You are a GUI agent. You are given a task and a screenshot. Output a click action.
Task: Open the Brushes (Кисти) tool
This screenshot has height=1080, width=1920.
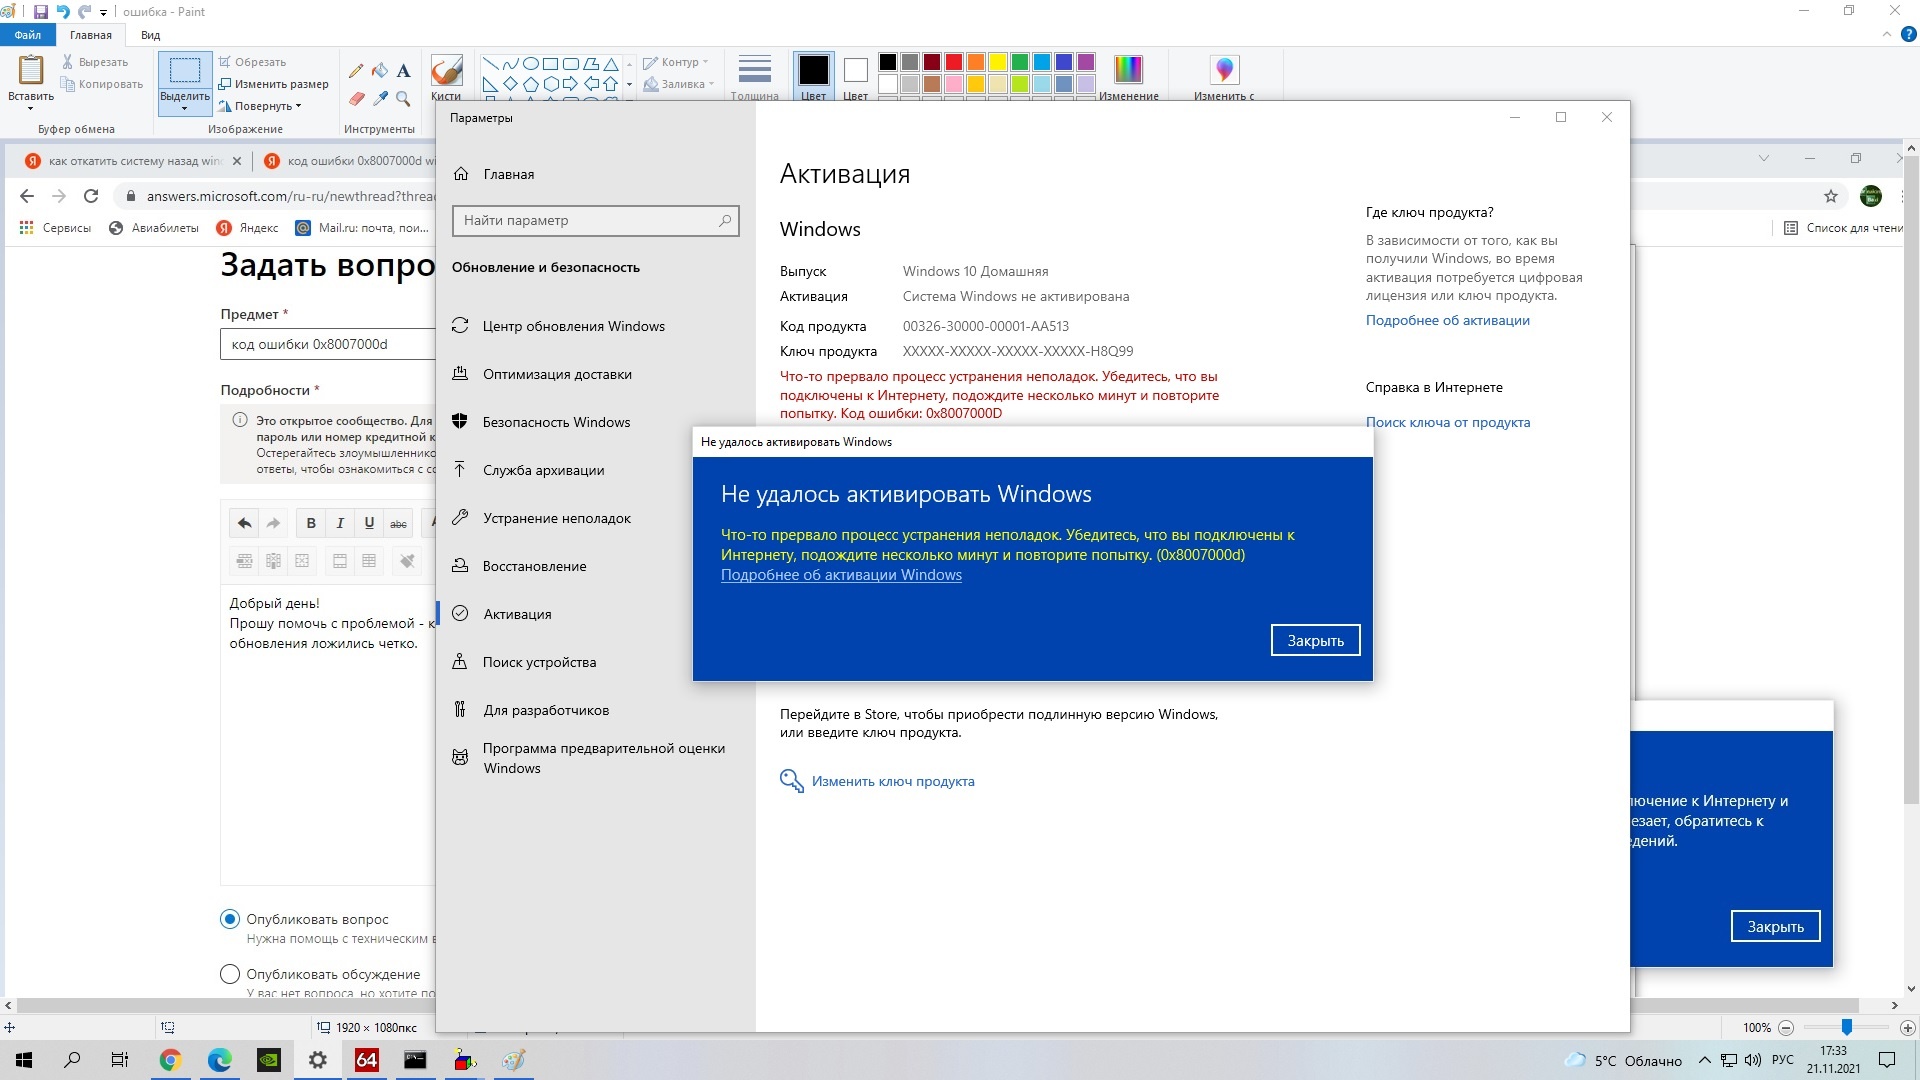[446, 77]
